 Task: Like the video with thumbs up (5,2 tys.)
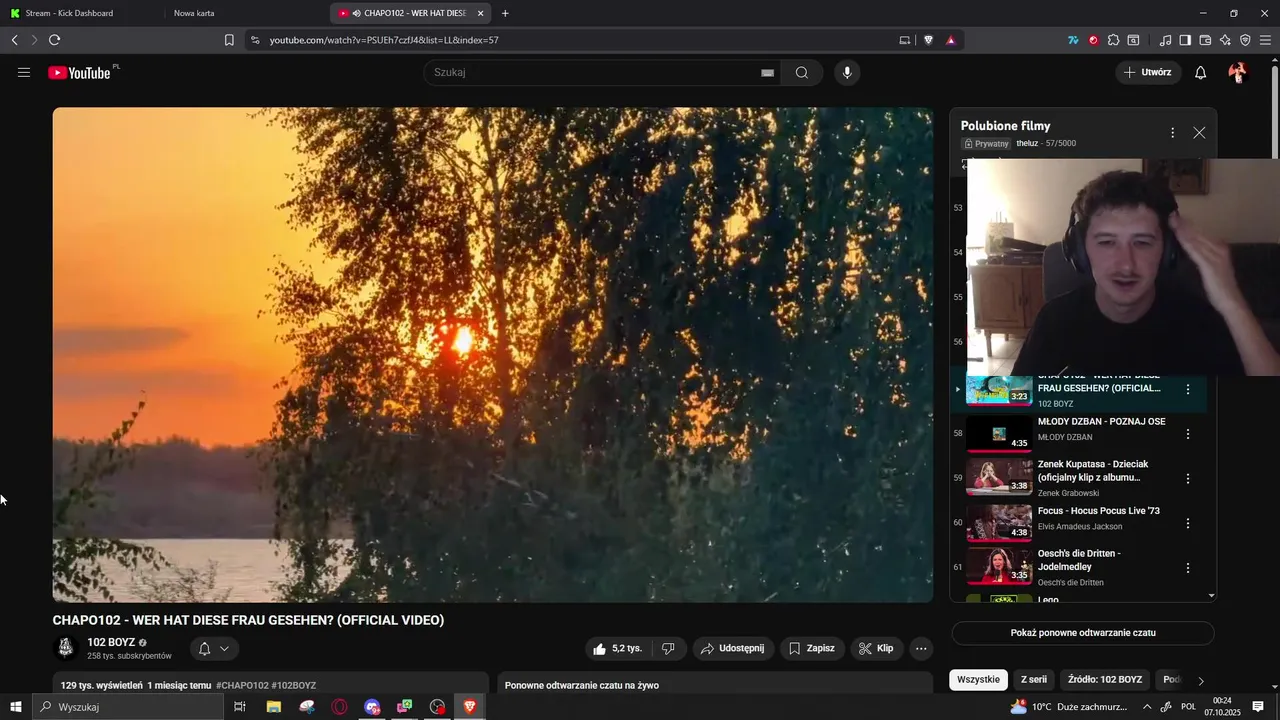tap(618, 648)
